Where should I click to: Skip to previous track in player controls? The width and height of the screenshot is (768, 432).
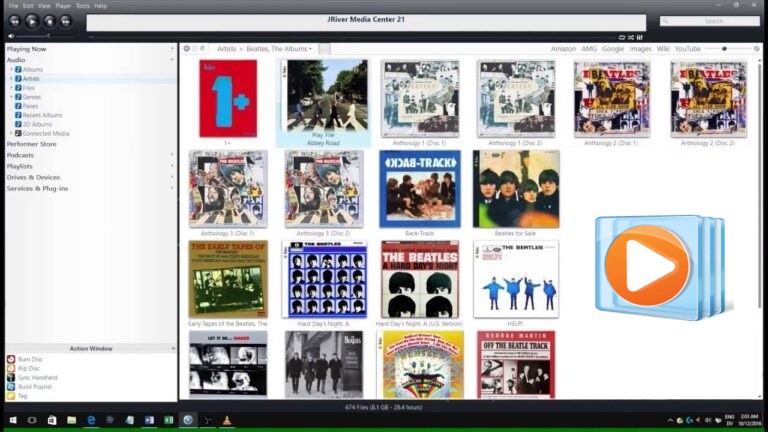[15, 21]
